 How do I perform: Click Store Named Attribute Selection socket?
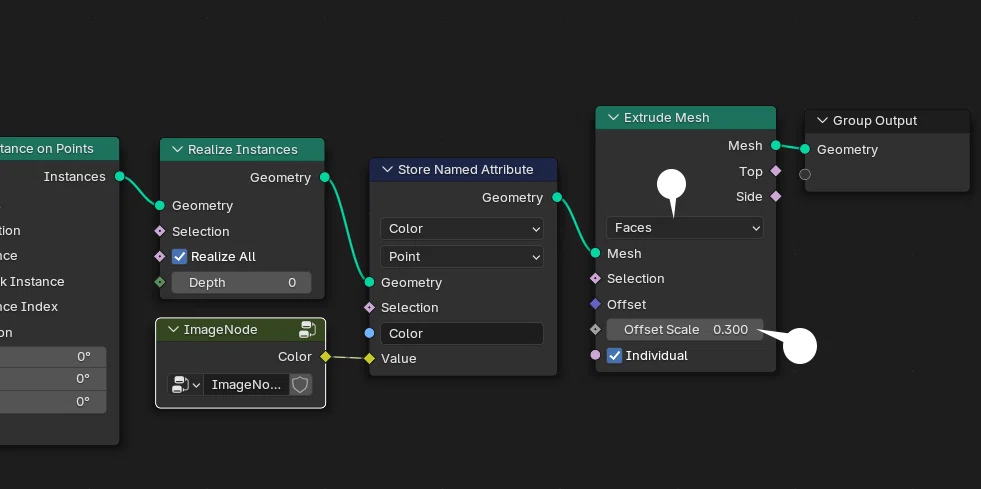(x=369, y=307)
